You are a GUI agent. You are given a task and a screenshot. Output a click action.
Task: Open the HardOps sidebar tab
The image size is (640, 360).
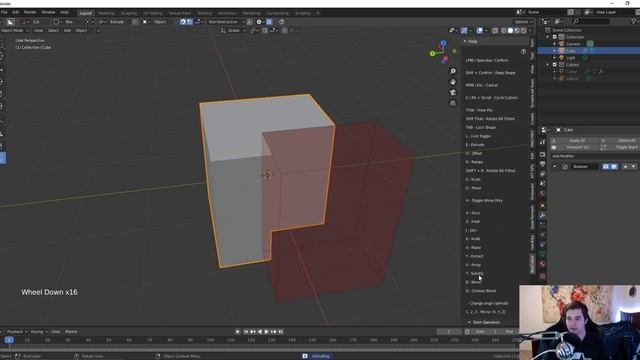click(532, 242)
